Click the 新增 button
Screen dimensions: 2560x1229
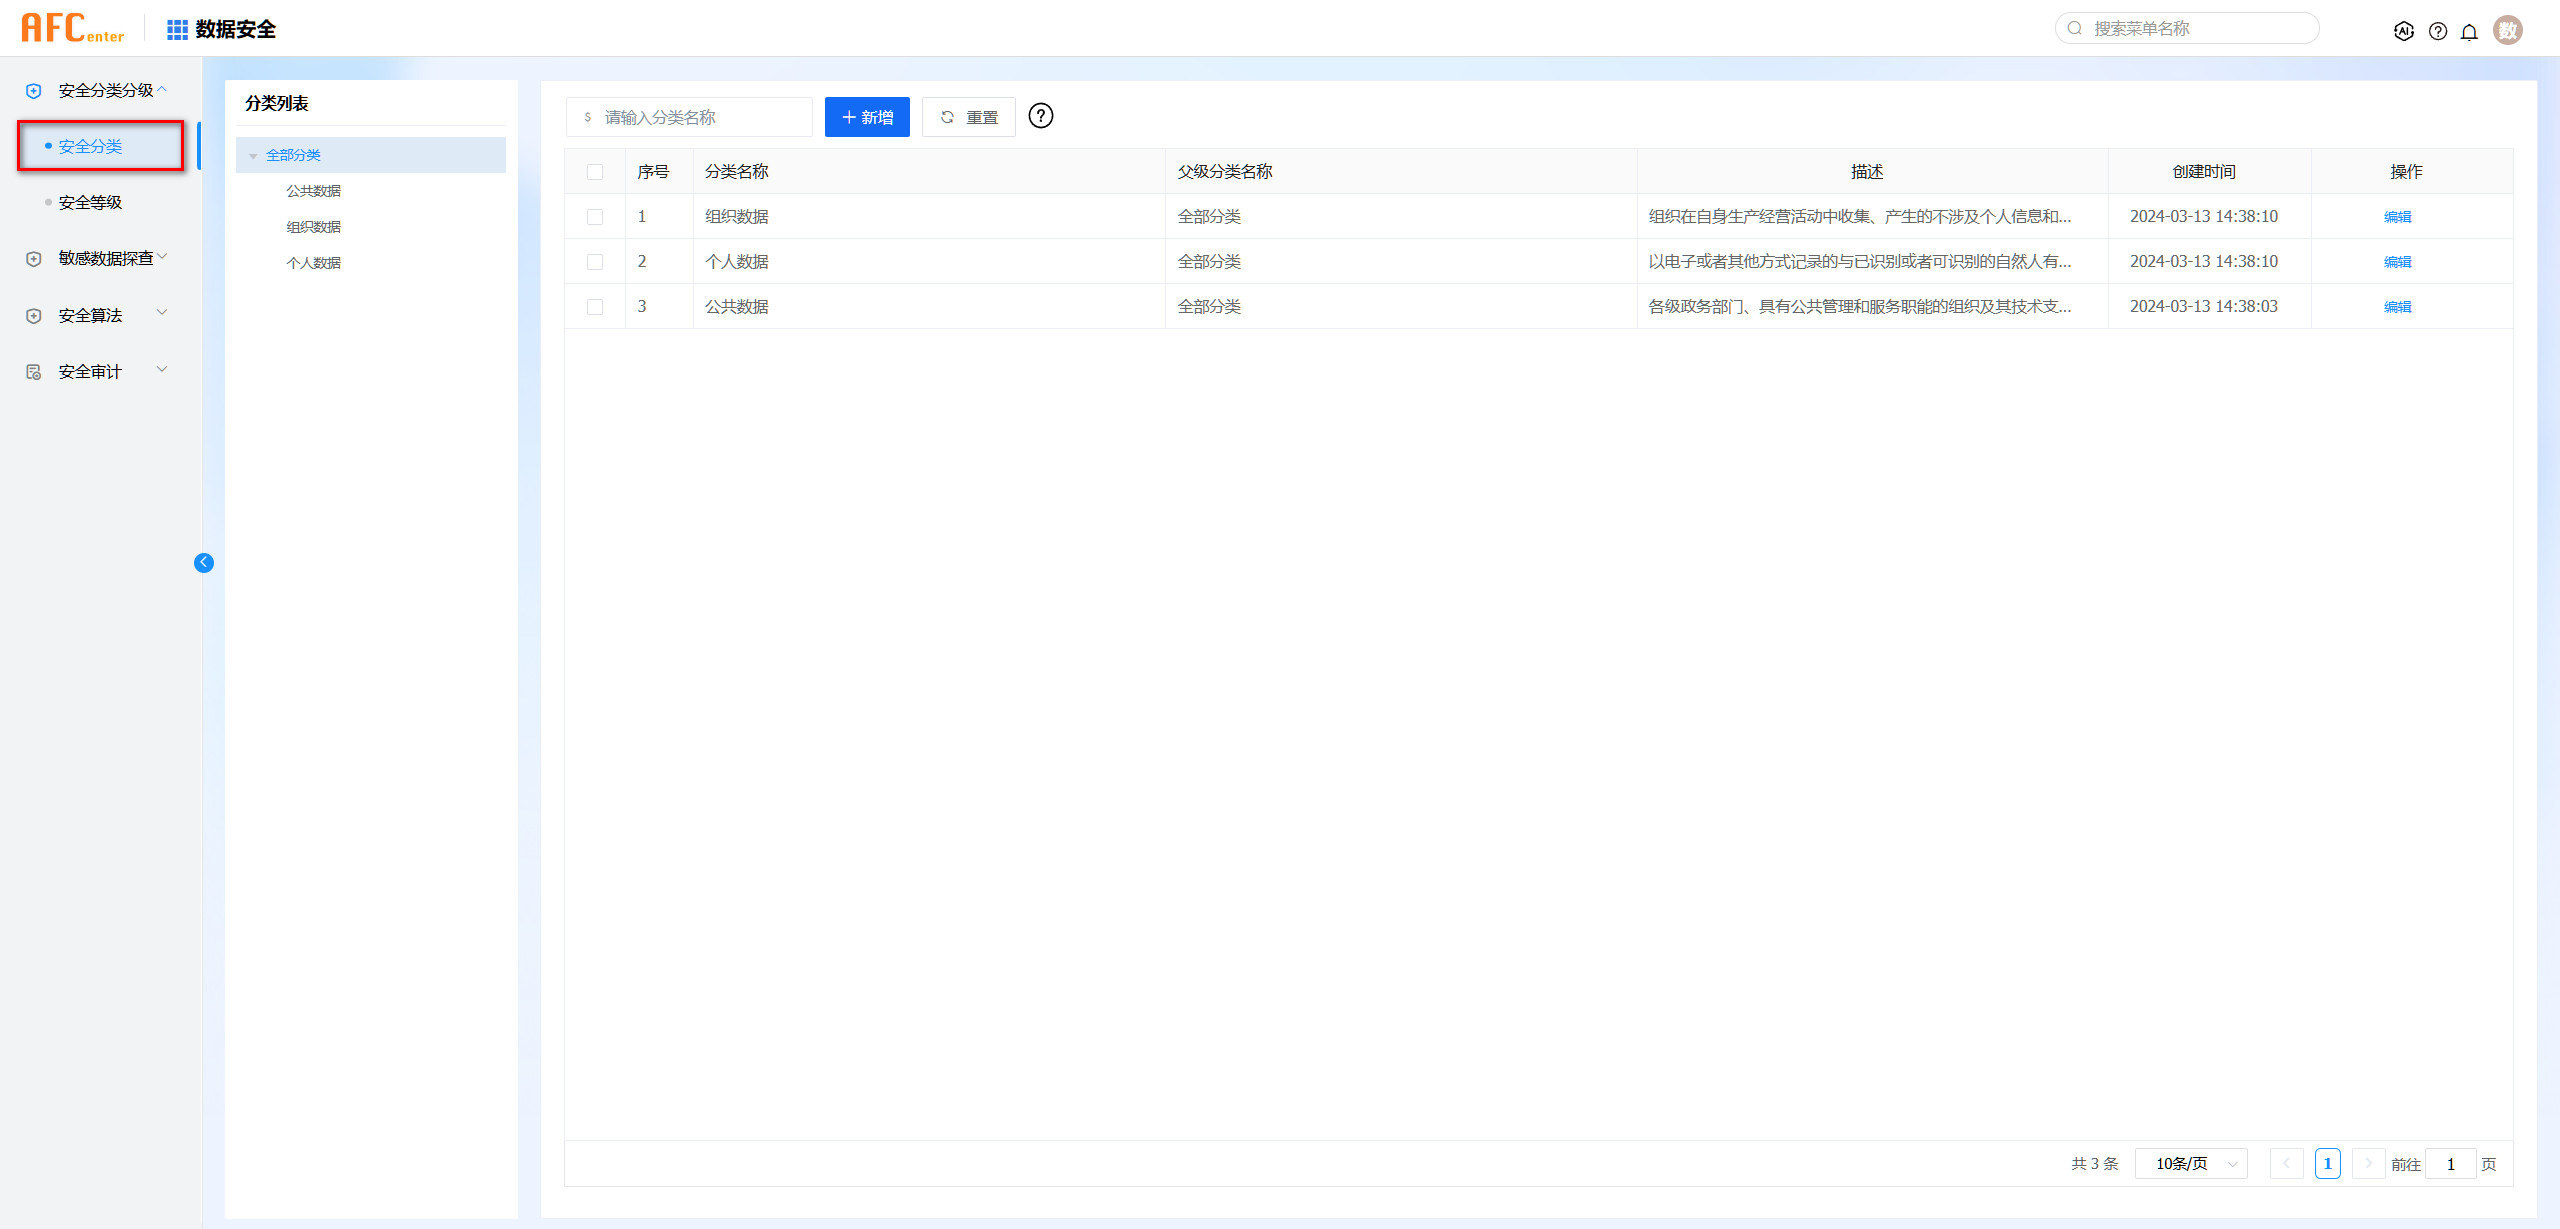[866, 117]
